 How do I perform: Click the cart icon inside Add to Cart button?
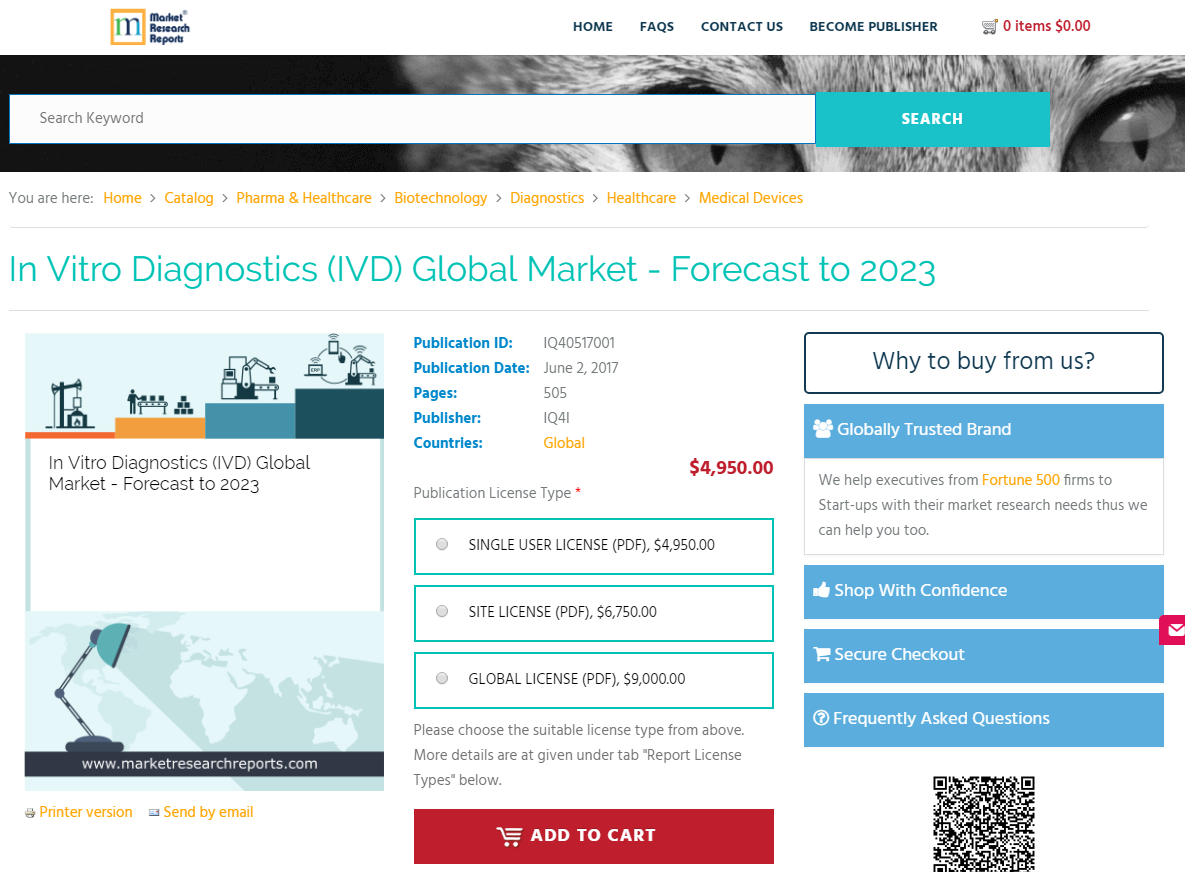(x=509, y=836)
